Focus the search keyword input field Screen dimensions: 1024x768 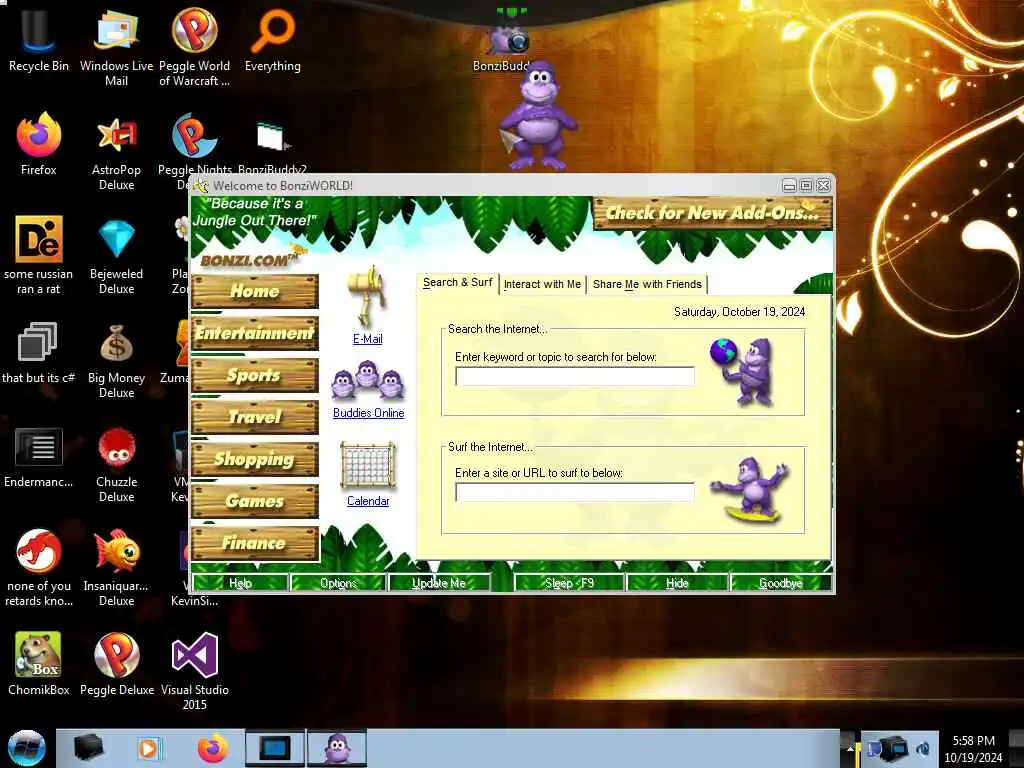click(575, 376)
